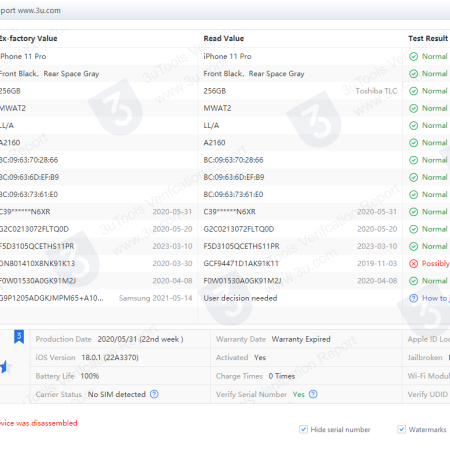This screenshot has width=450, height=450.
Task: Toggle the Watermarks checkbox
Action: click(x=402, y=429)
